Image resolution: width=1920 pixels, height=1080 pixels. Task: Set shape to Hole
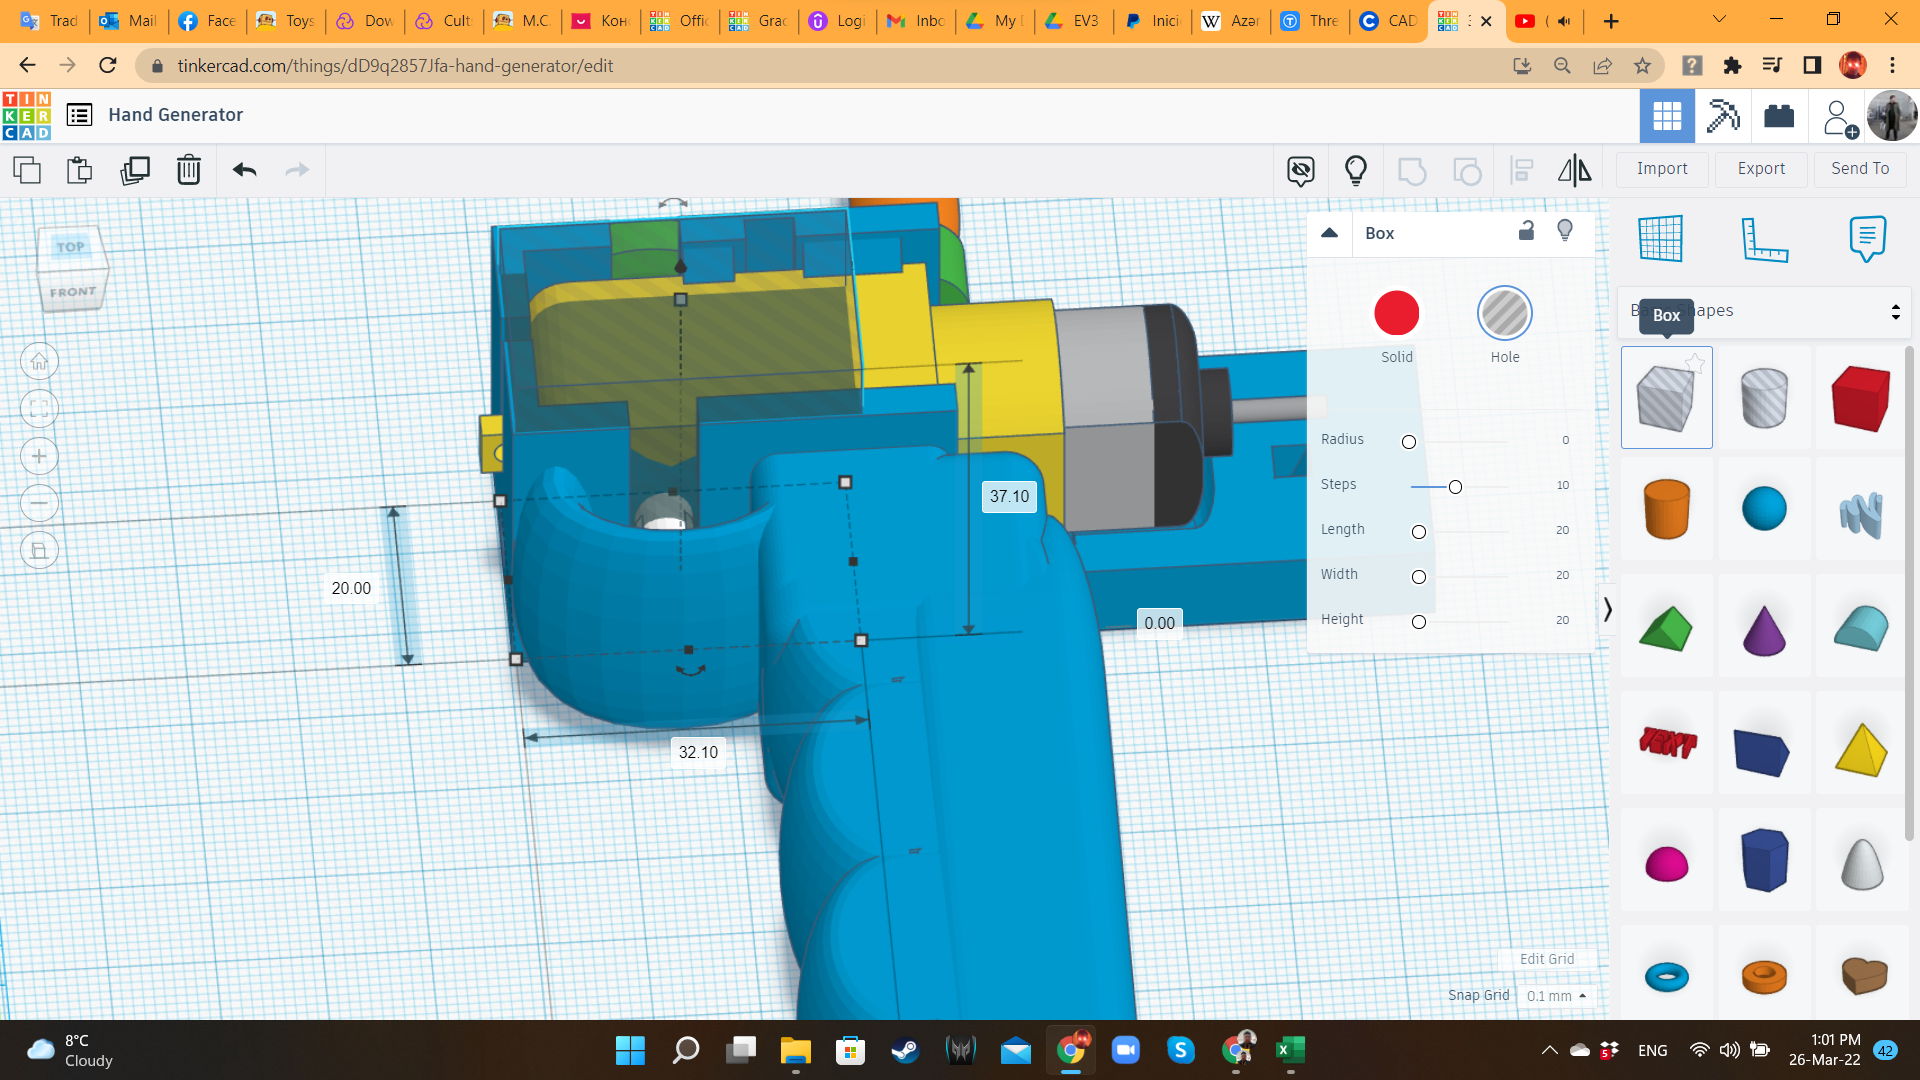1504,313
